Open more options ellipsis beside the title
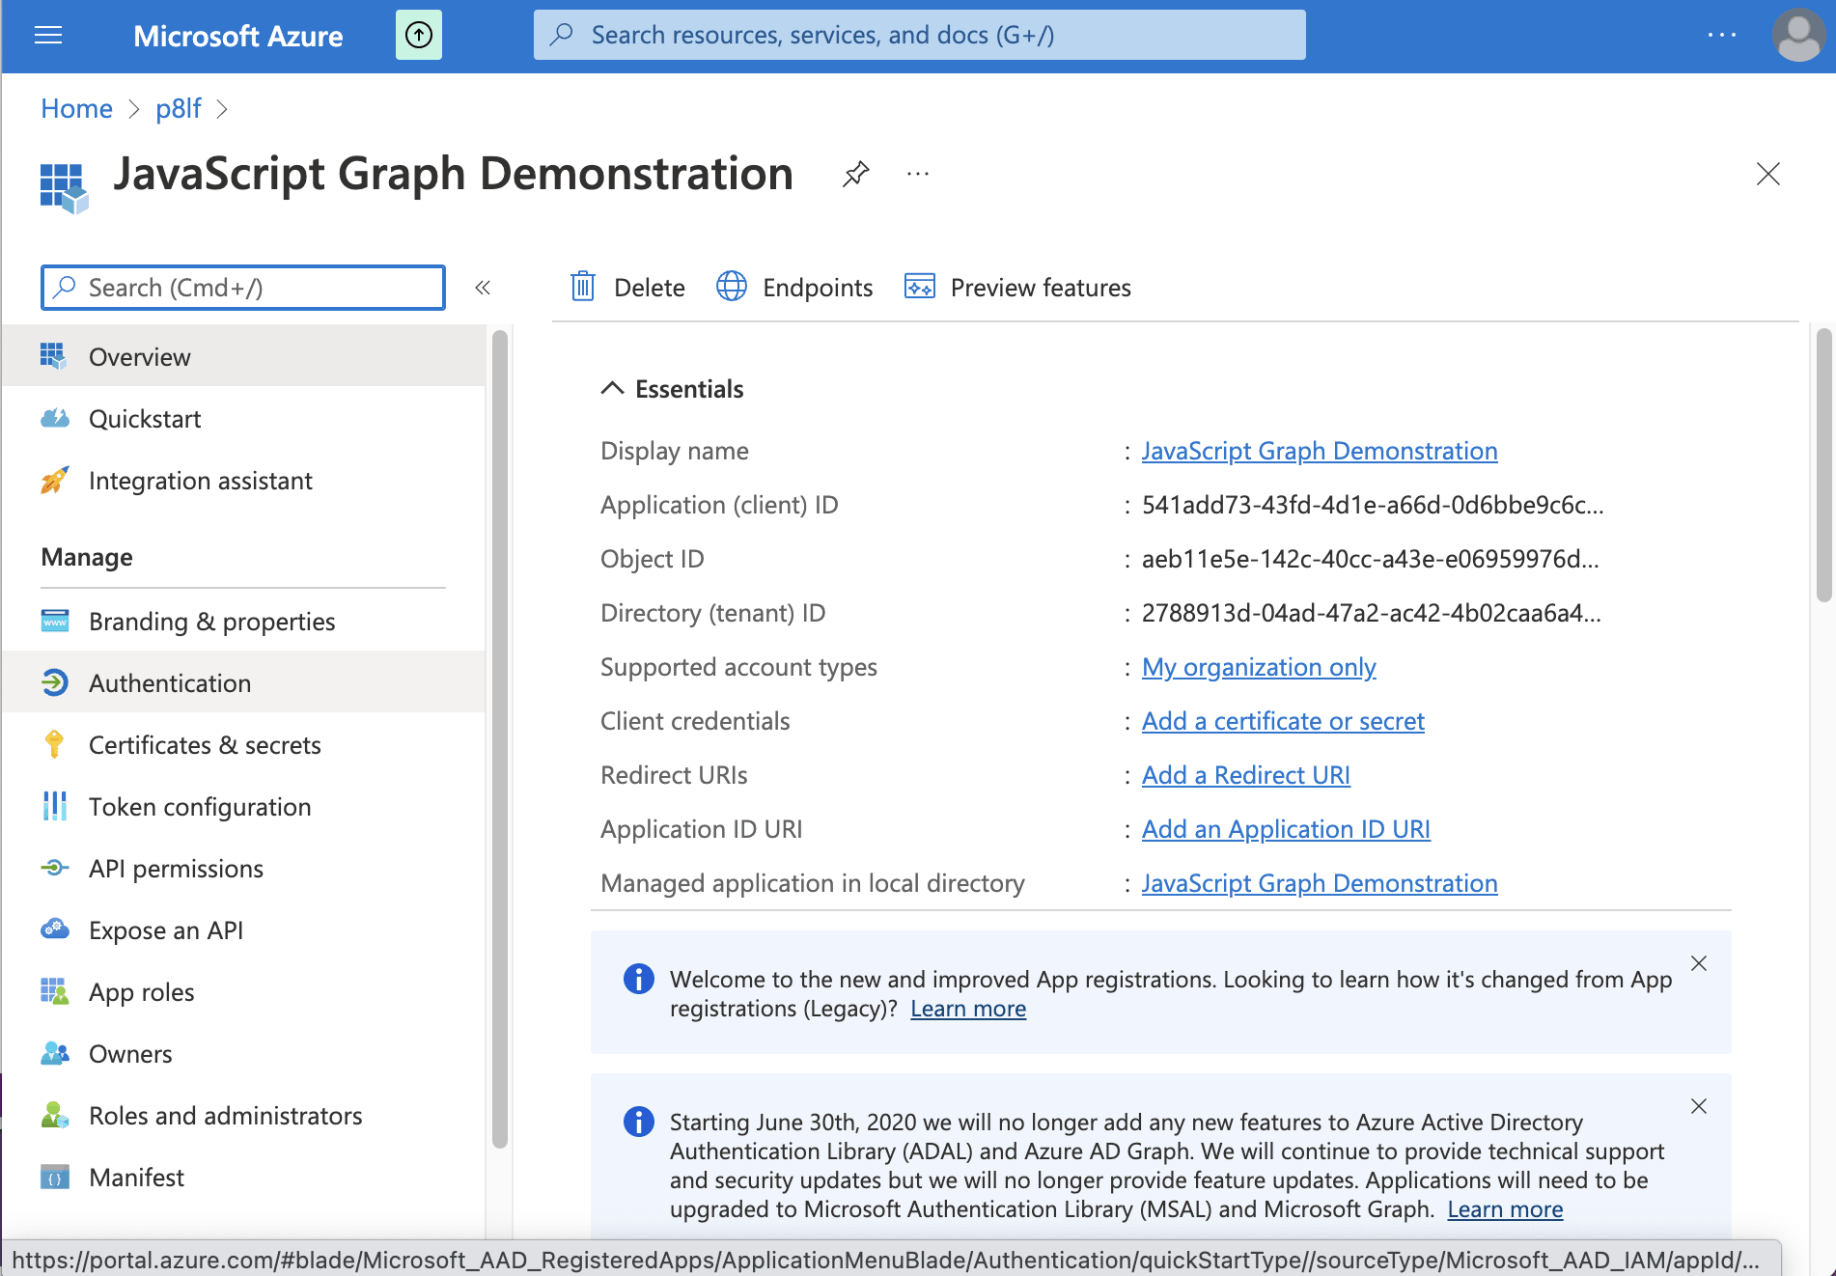 (x=917, y=174)
